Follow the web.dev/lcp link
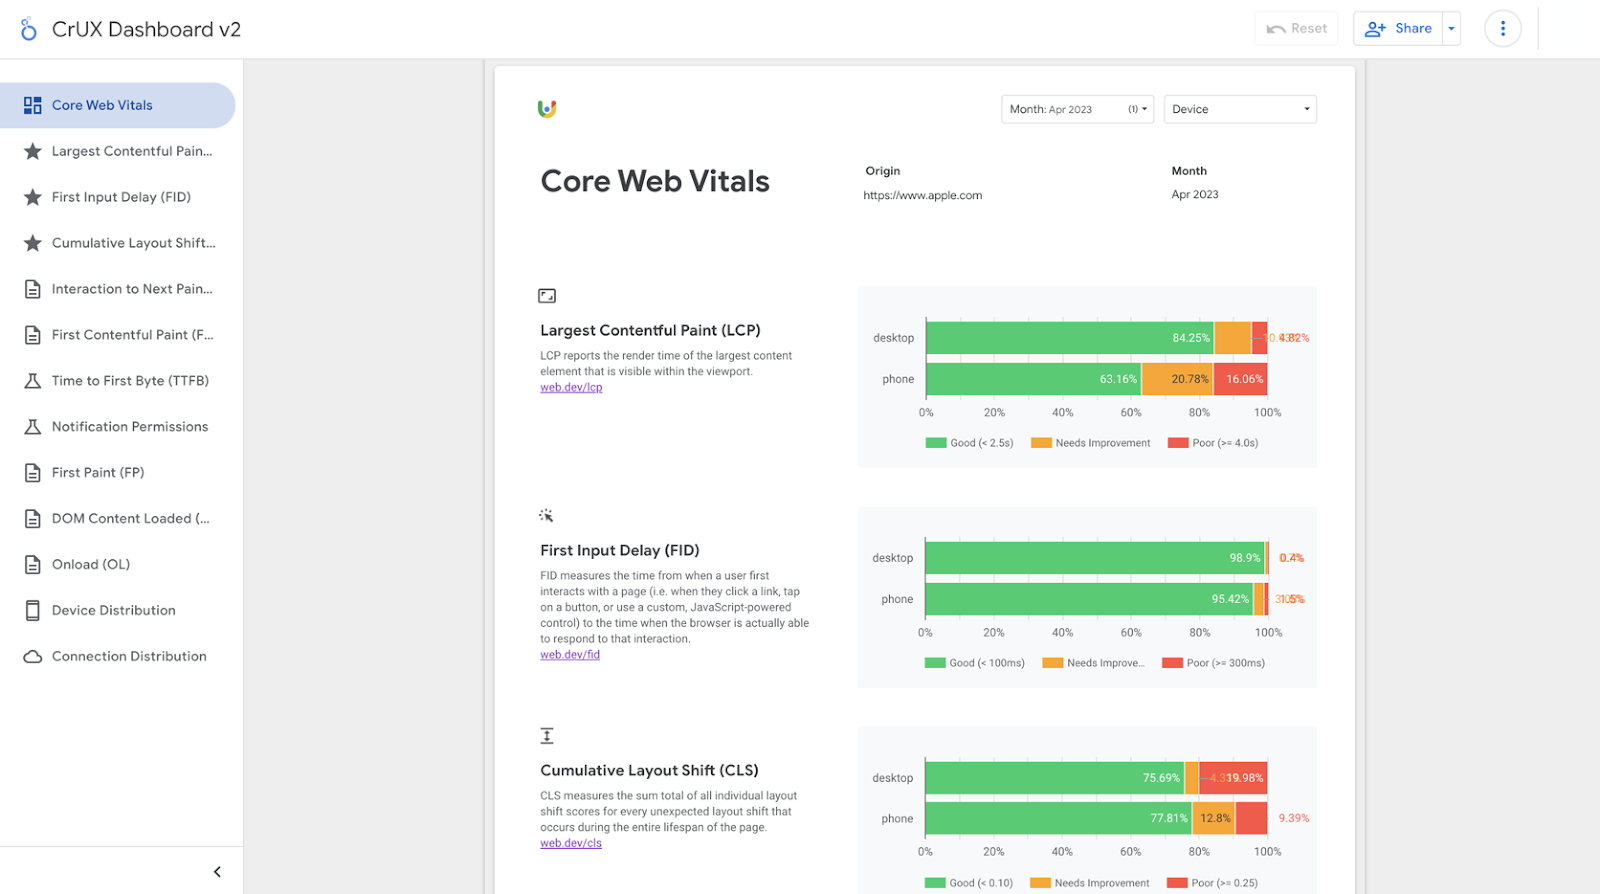The width and height of the screenshot is (1600, 894). coord(571,388)
